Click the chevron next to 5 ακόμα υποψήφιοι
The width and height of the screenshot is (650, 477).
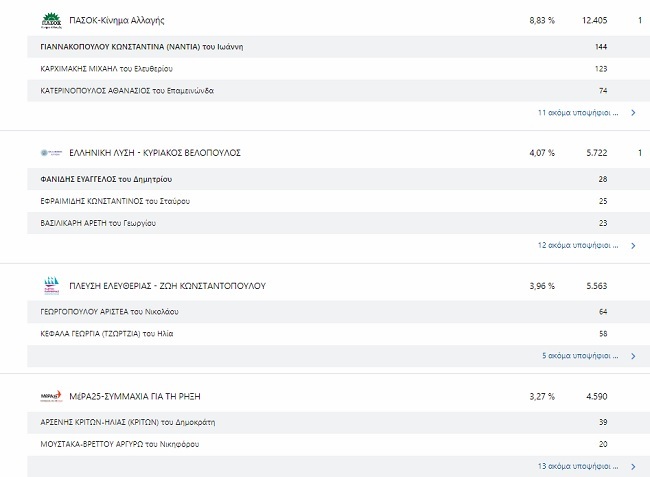point(633,355)
